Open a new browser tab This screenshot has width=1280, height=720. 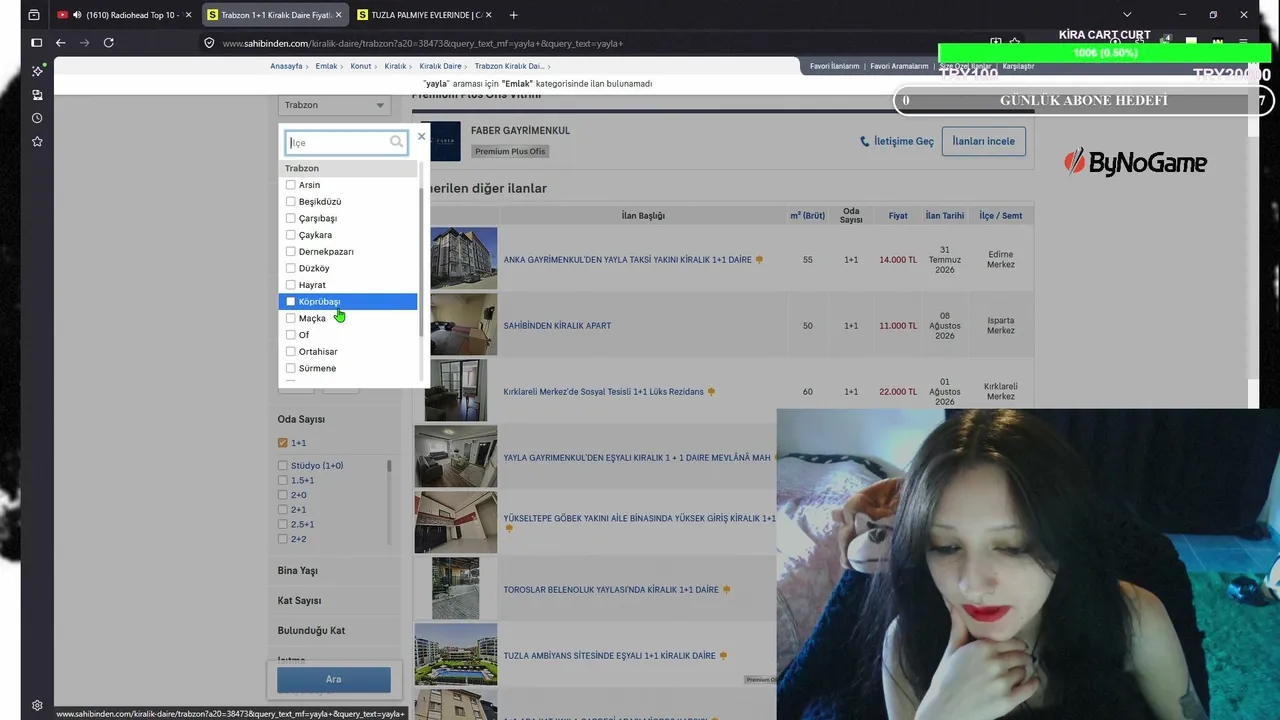pos(514,15)
